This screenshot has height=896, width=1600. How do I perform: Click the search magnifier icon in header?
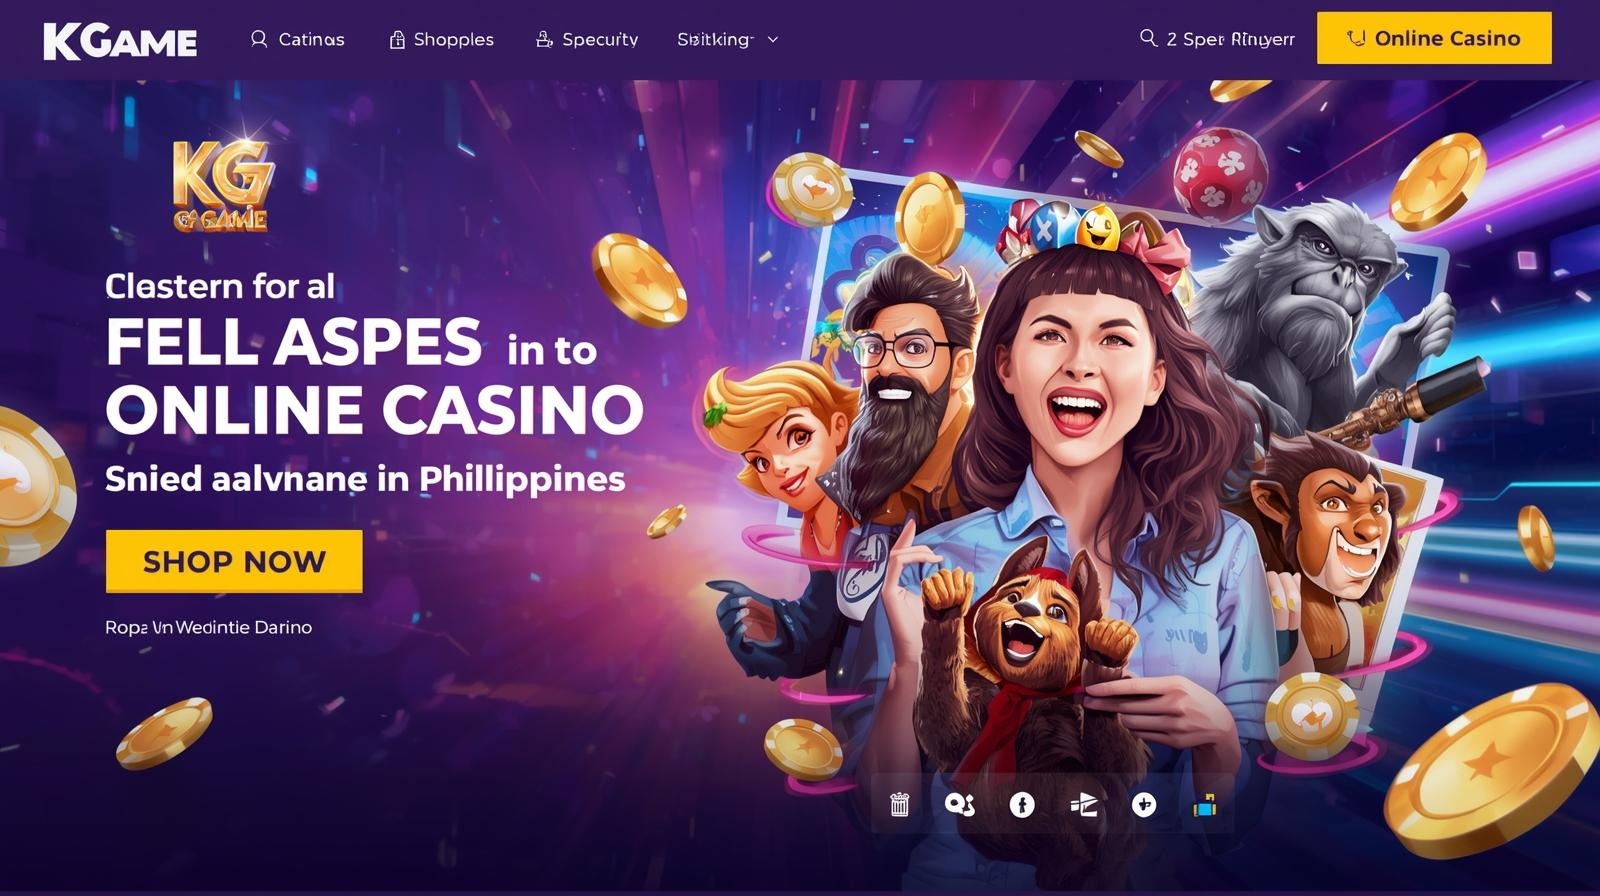click(1148, 38)
